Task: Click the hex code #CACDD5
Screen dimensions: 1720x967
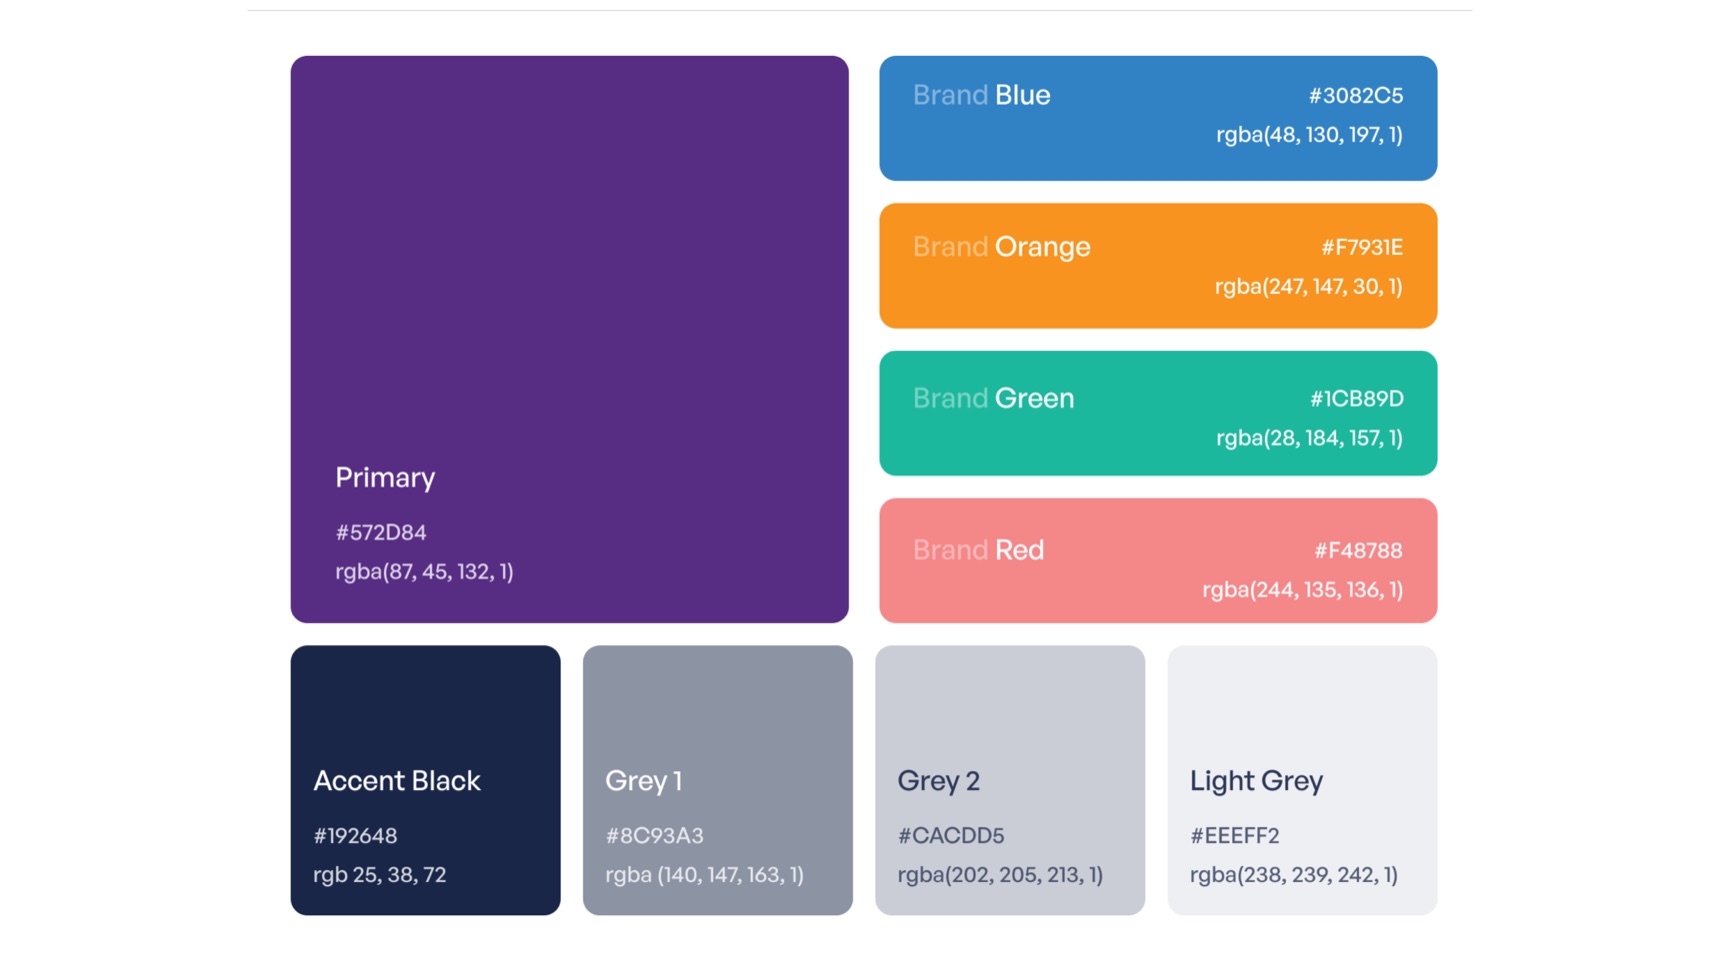Action: (951, 836)
